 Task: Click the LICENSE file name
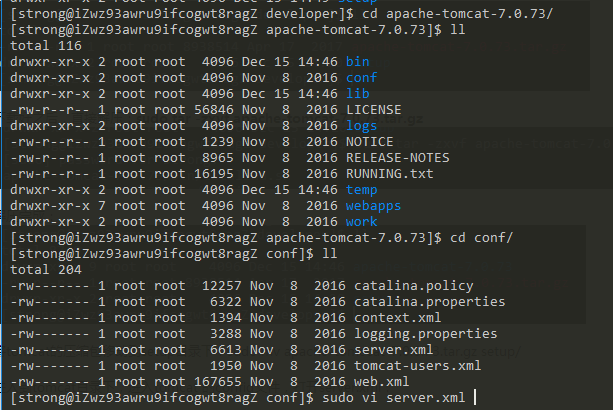pos(374,110)
